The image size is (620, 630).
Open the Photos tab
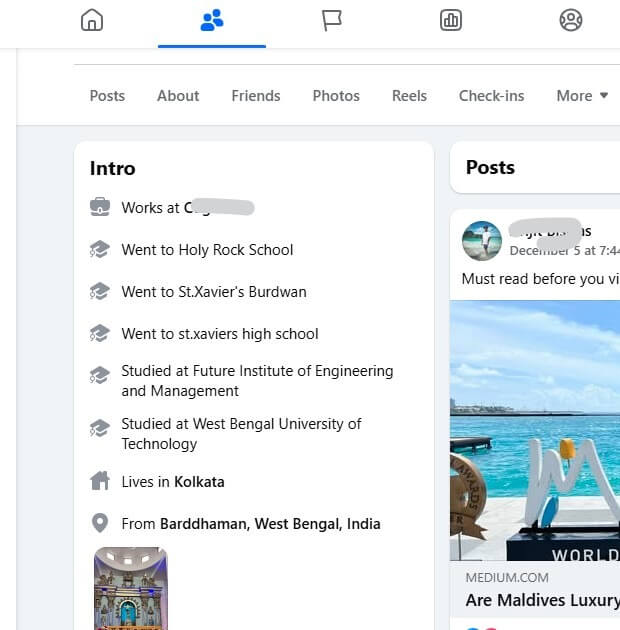tap(336, 96)
